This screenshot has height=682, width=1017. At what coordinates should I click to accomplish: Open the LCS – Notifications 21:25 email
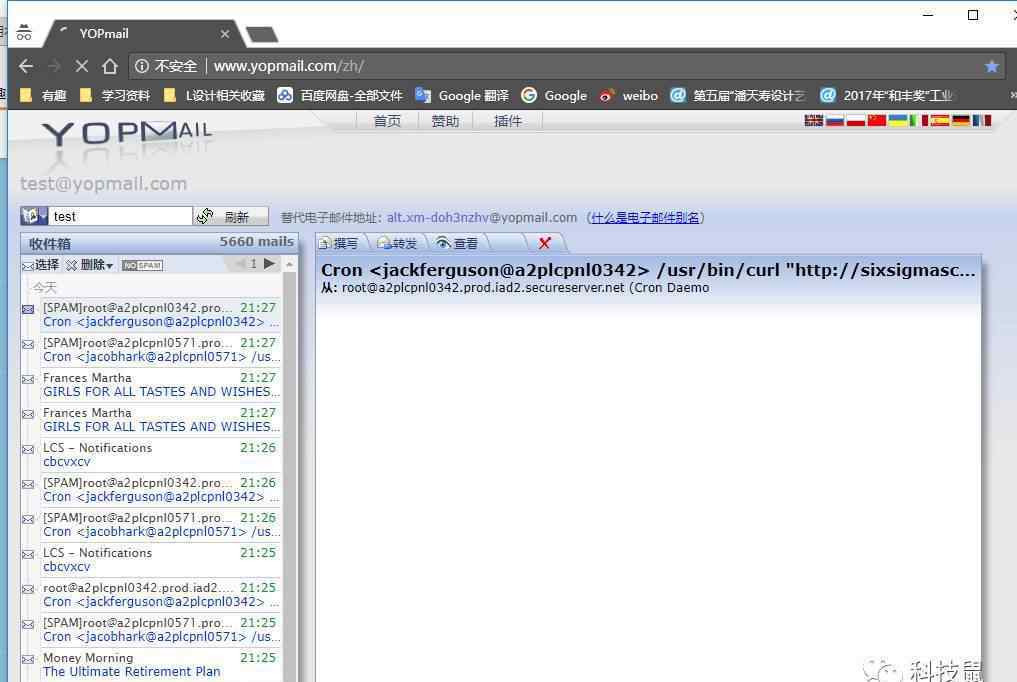pos(160,559)
